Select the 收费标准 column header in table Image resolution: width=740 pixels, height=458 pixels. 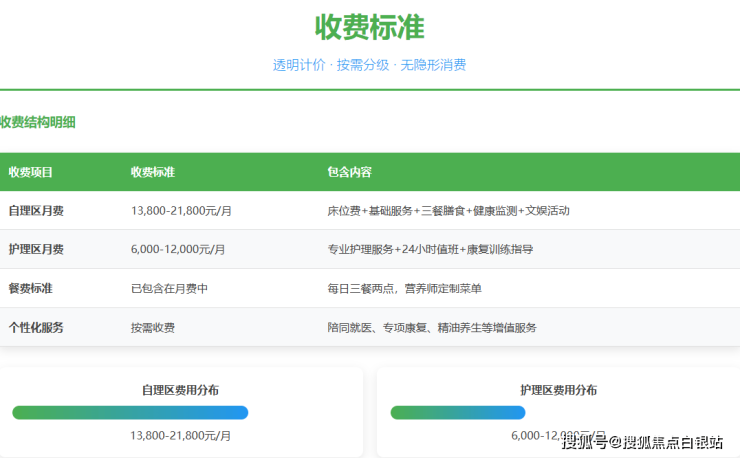pos(152,172)
